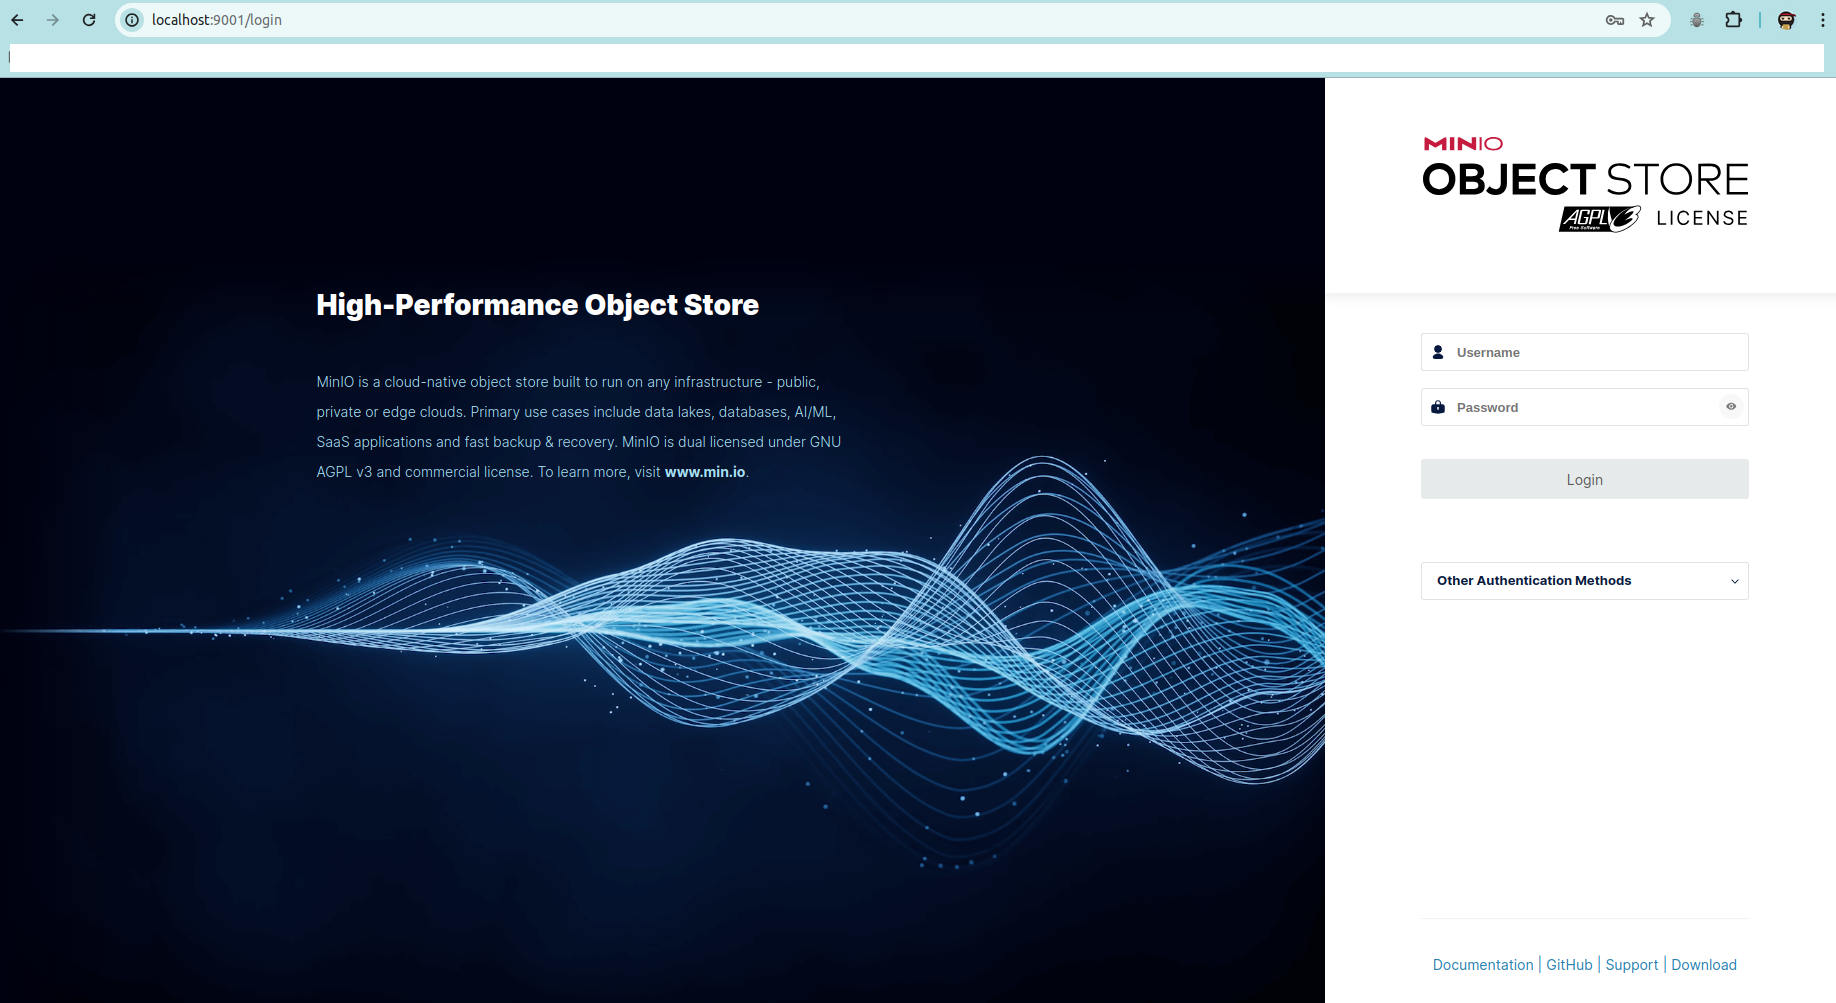Open the site information icon in the address bar

[132, 20]
